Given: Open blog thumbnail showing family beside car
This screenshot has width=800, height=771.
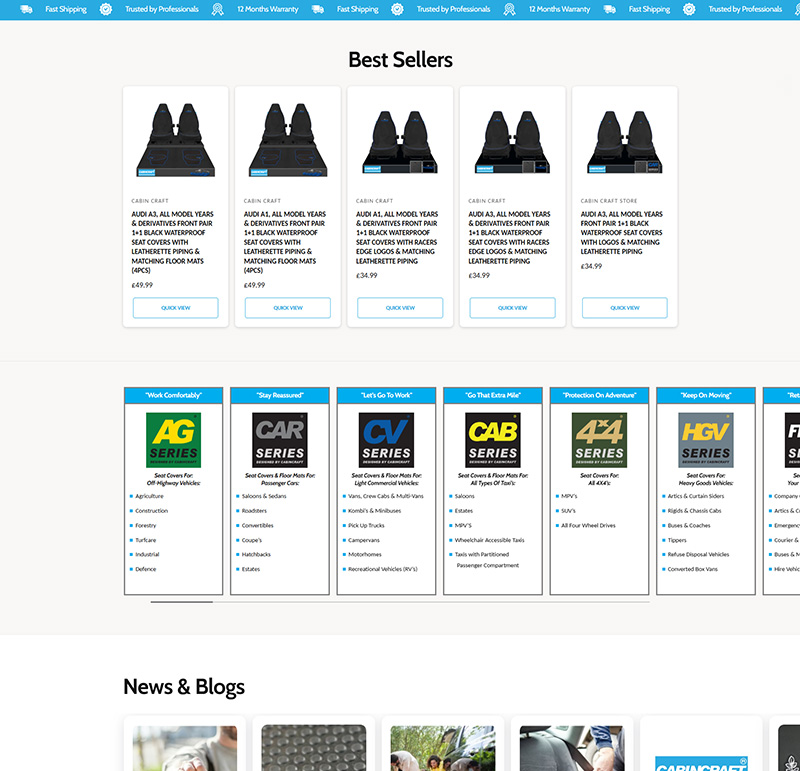Looking at the screenshot, I should (443, 748).
